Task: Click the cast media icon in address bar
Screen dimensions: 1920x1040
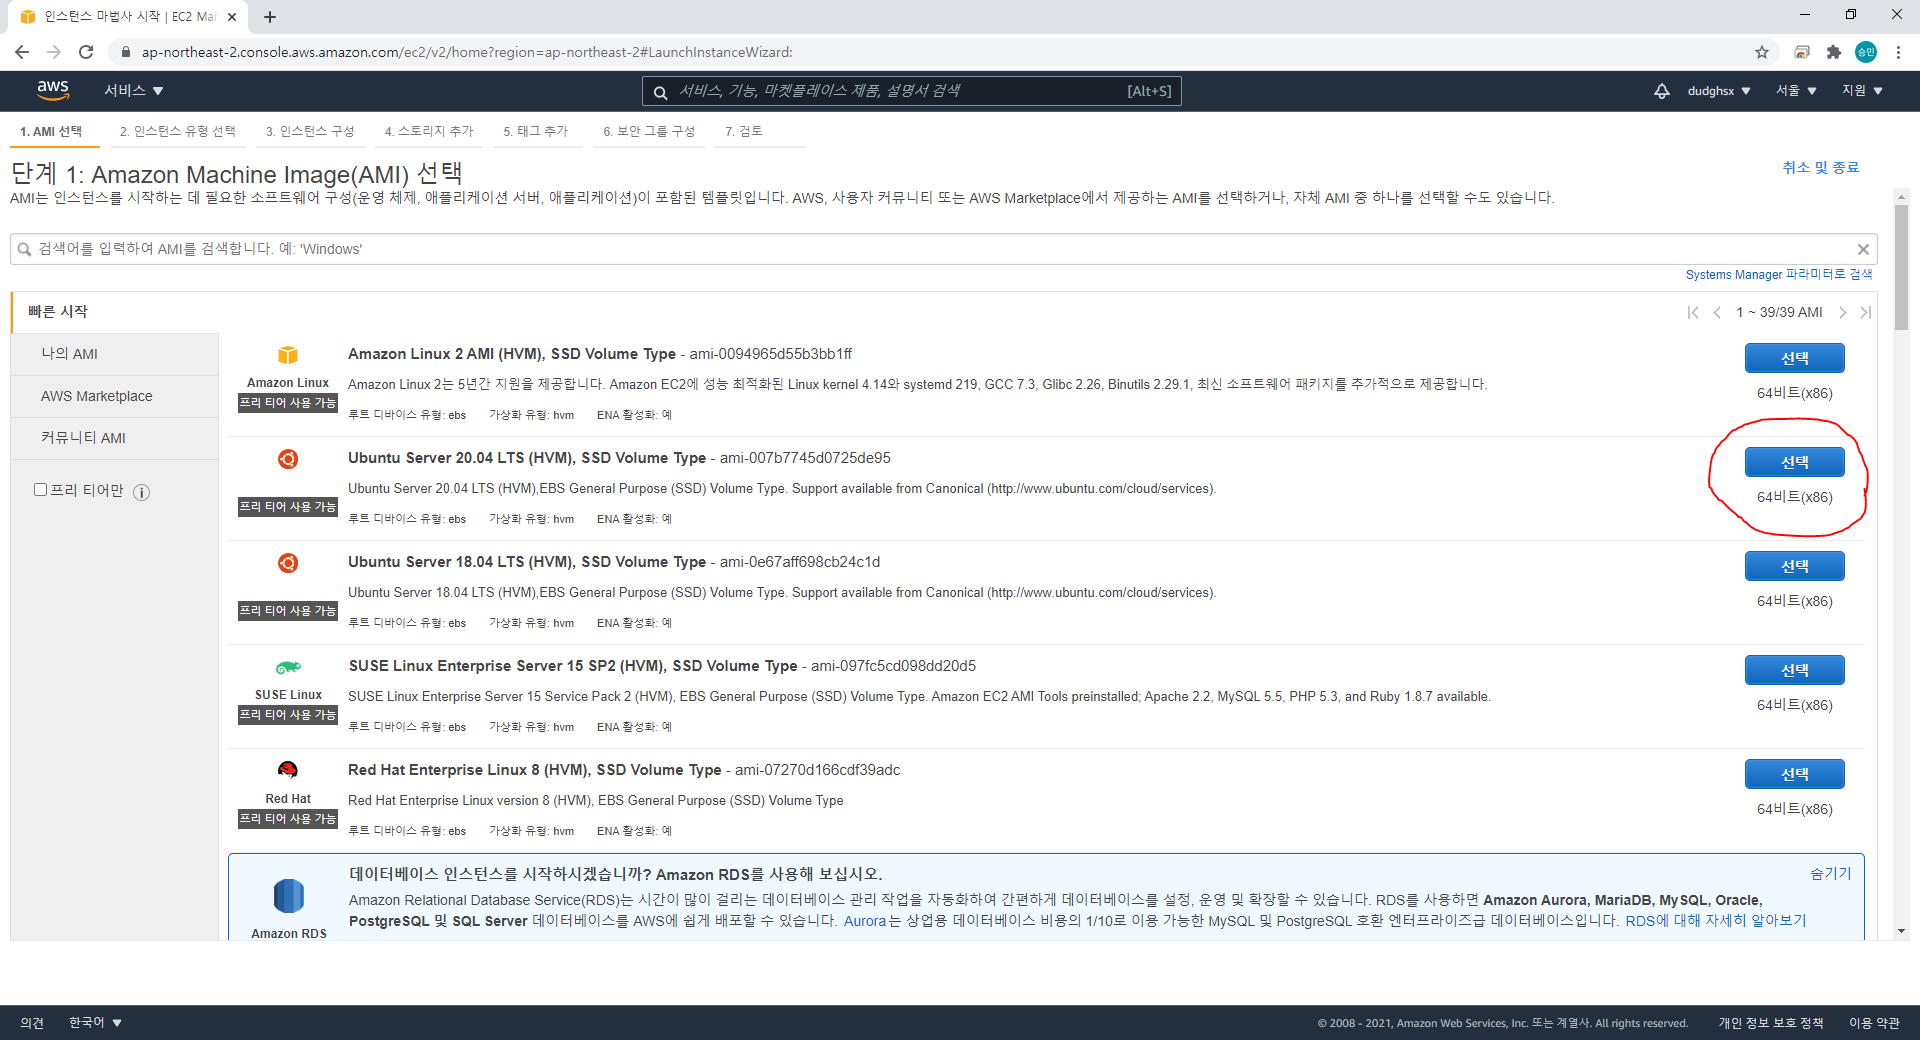Action: click(x=1802, y=52)
